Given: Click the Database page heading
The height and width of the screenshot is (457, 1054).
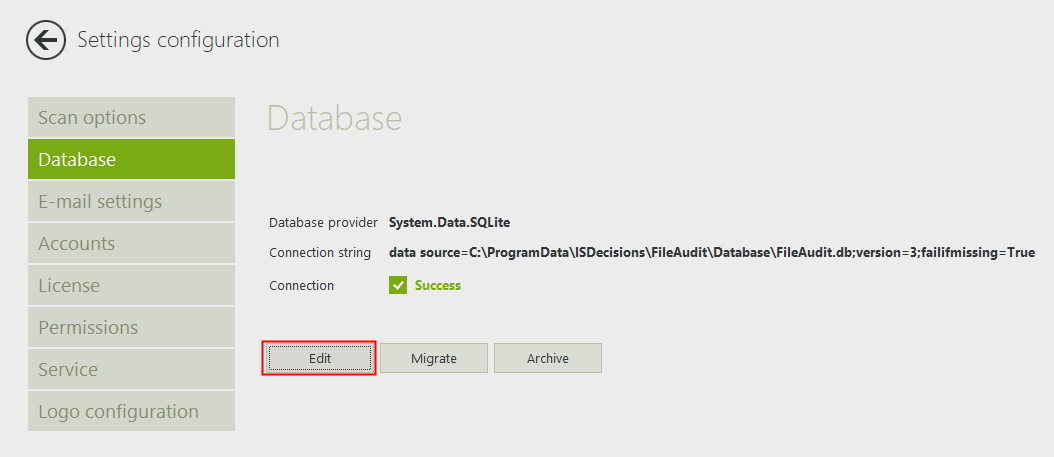Looking at the screenshot, I should click(x=334, y=118).
